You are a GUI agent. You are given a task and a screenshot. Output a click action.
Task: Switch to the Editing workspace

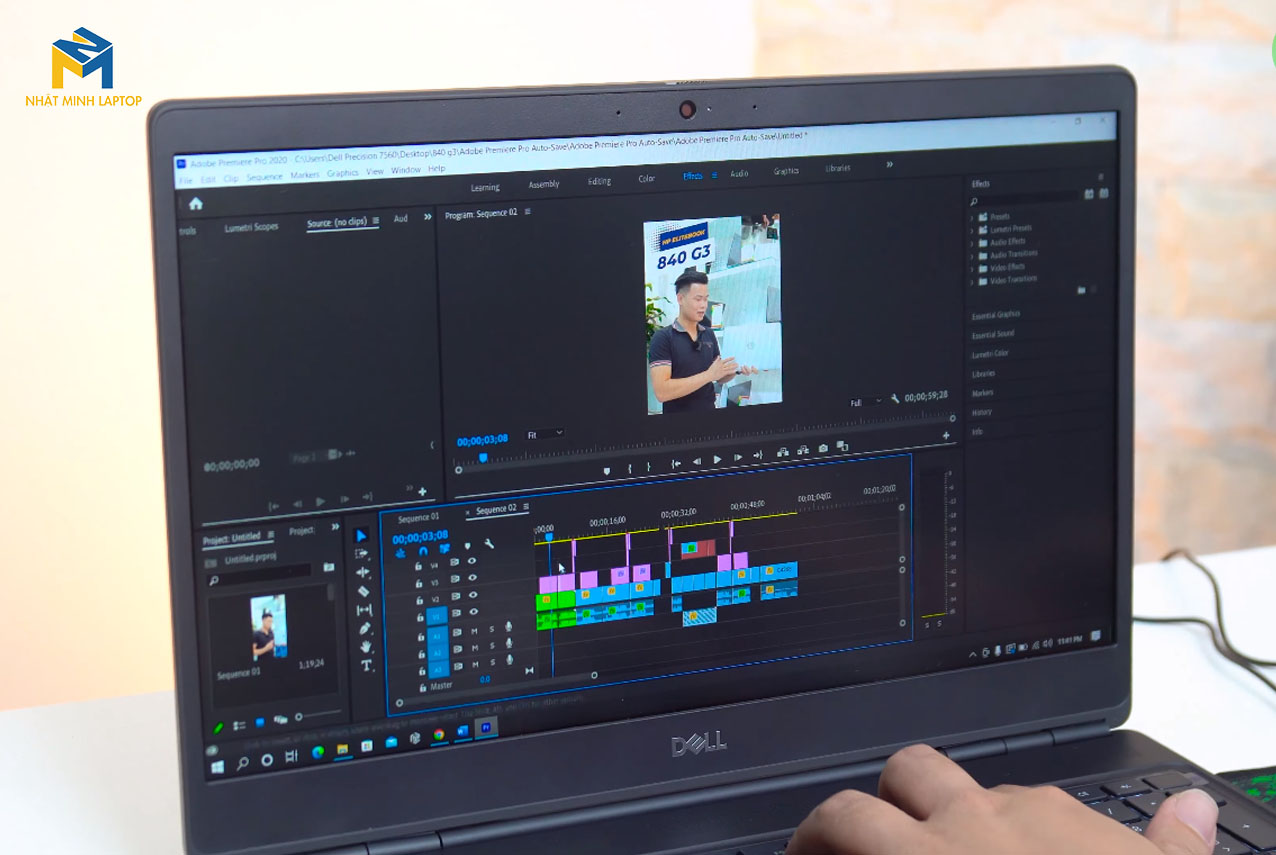tap(599, 181)
